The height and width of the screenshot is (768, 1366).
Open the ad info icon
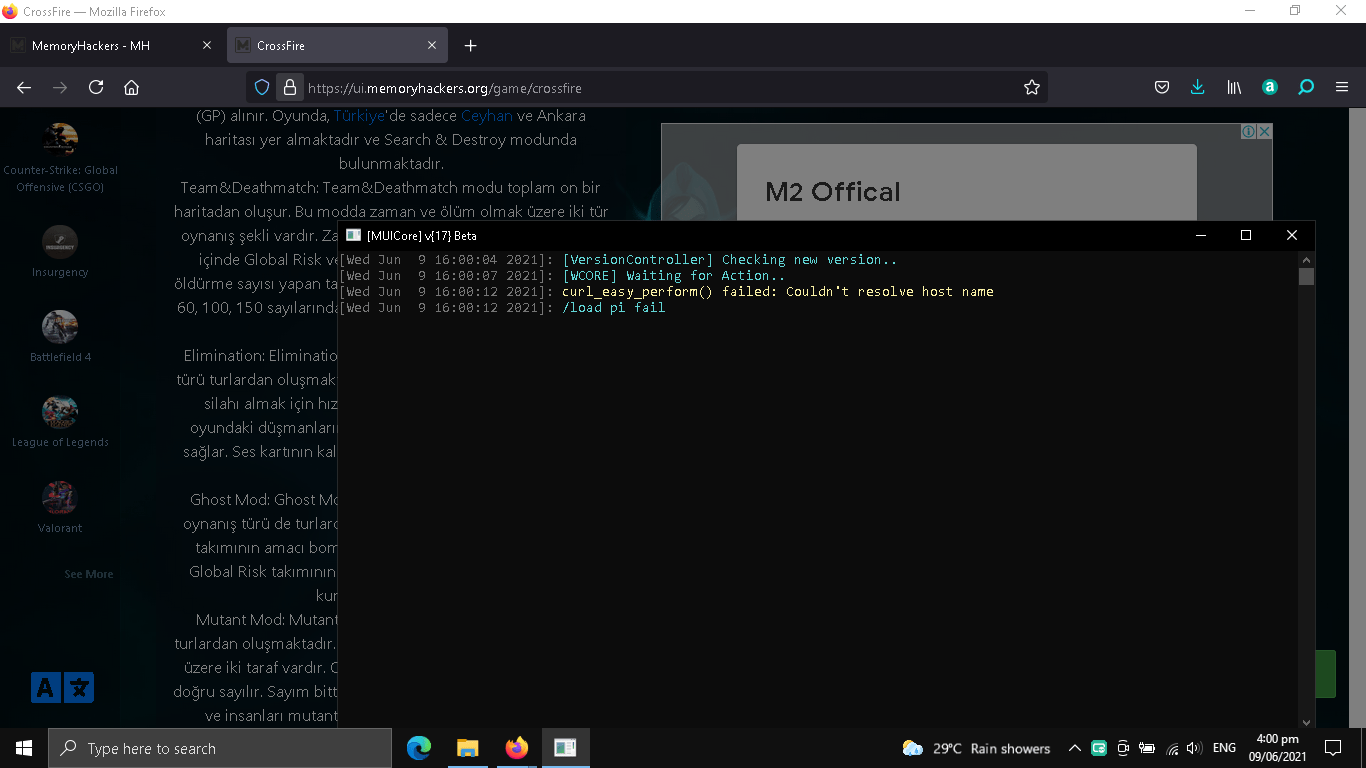point(1248,131)
